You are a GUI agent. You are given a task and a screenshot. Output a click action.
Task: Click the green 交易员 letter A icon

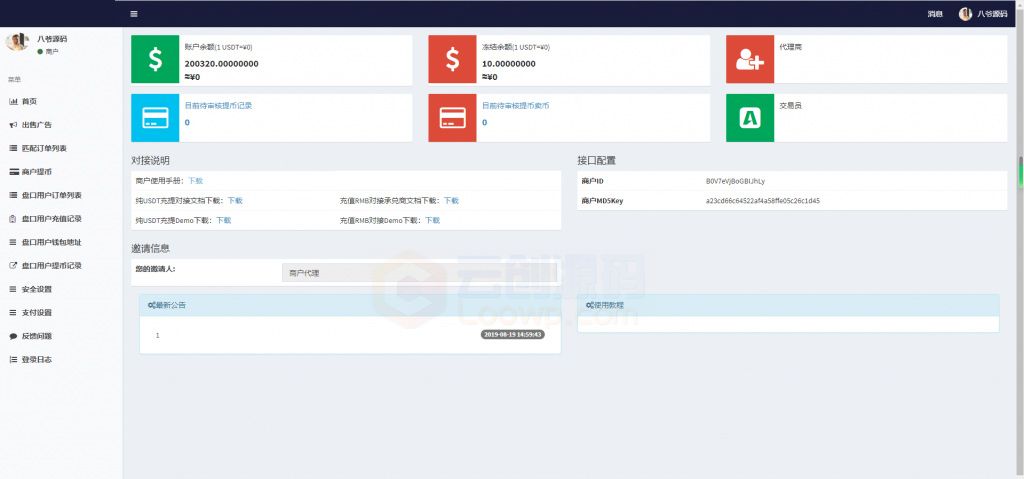coord(750,118)
